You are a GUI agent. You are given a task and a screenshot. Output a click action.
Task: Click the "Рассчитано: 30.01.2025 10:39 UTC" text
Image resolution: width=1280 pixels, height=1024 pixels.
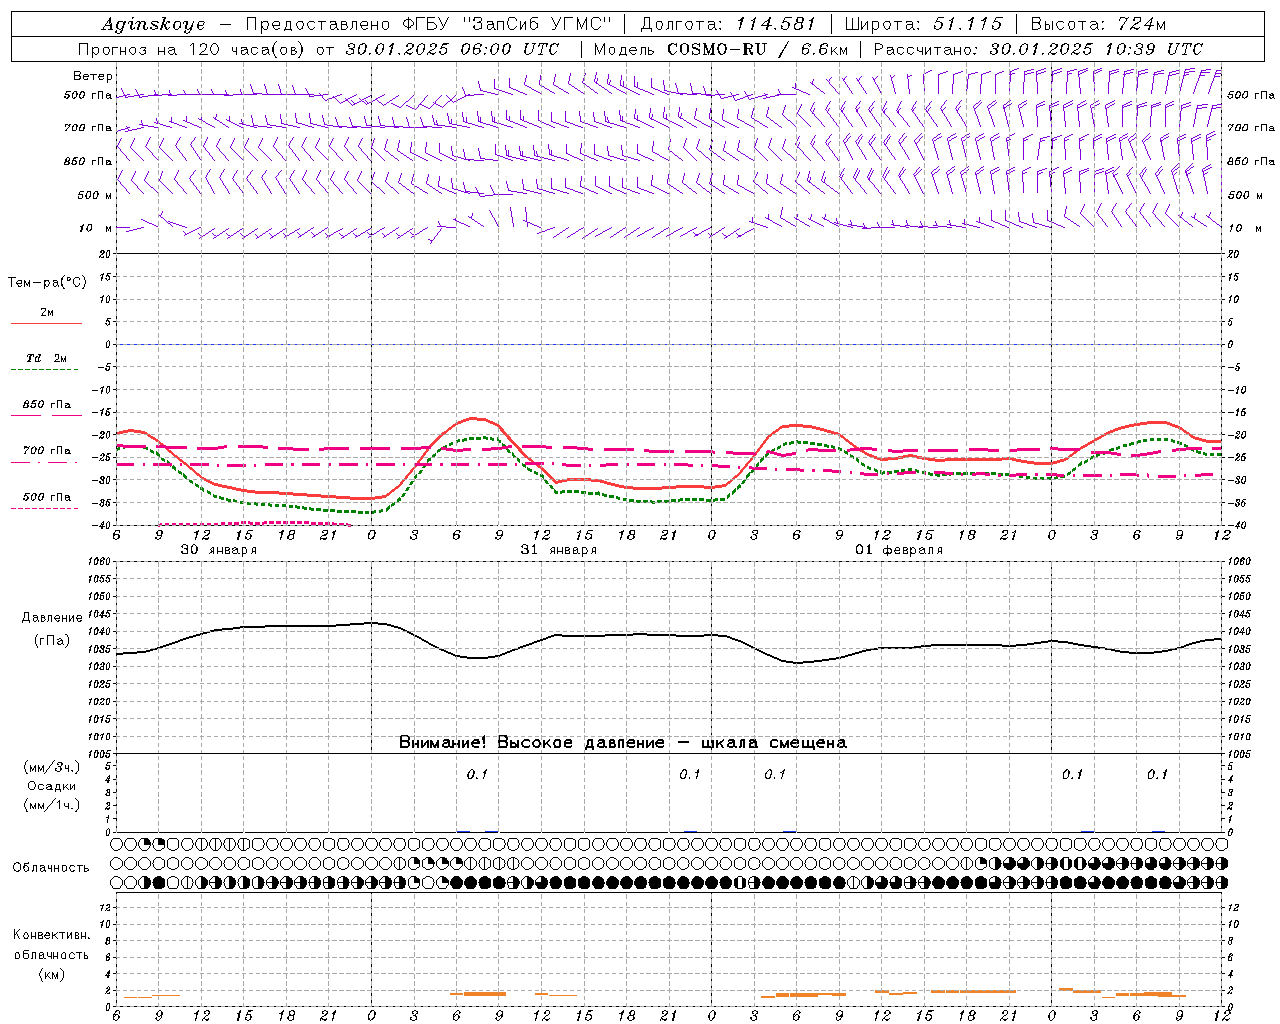pyautogui.click(x=1038, y=49)
